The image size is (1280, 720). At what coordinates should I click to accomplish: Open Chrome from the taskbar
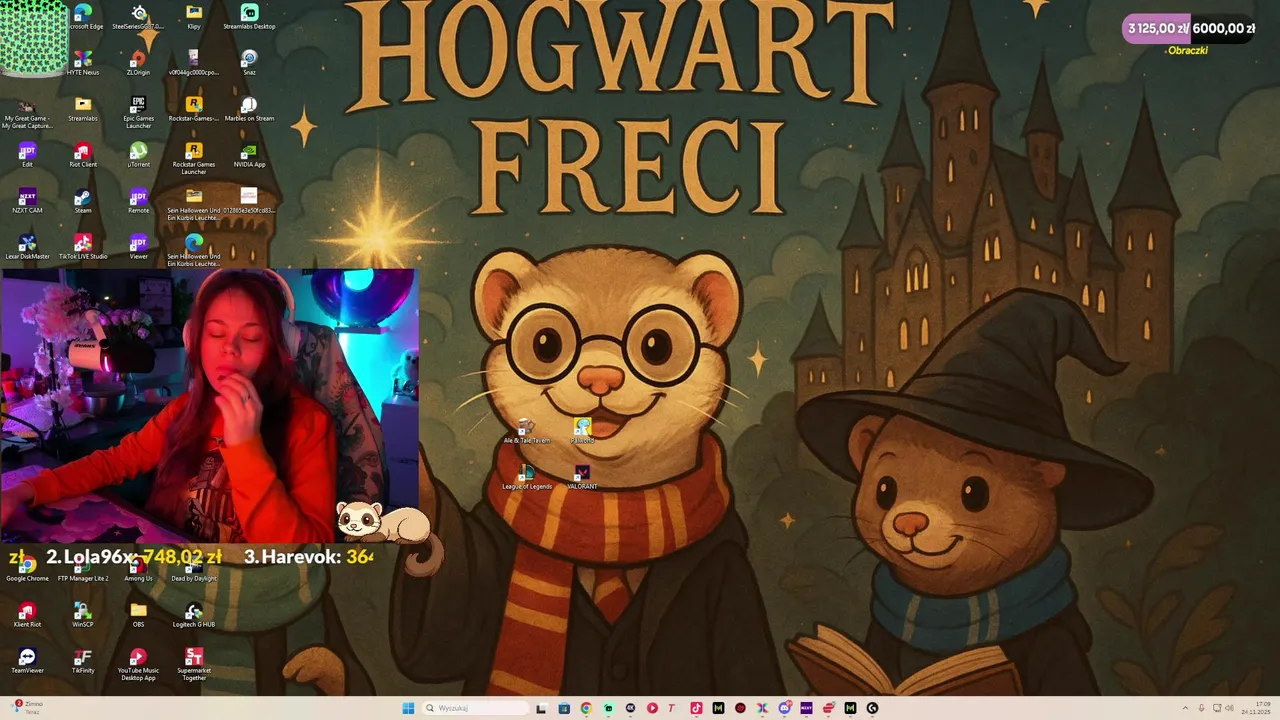[586, 708]
